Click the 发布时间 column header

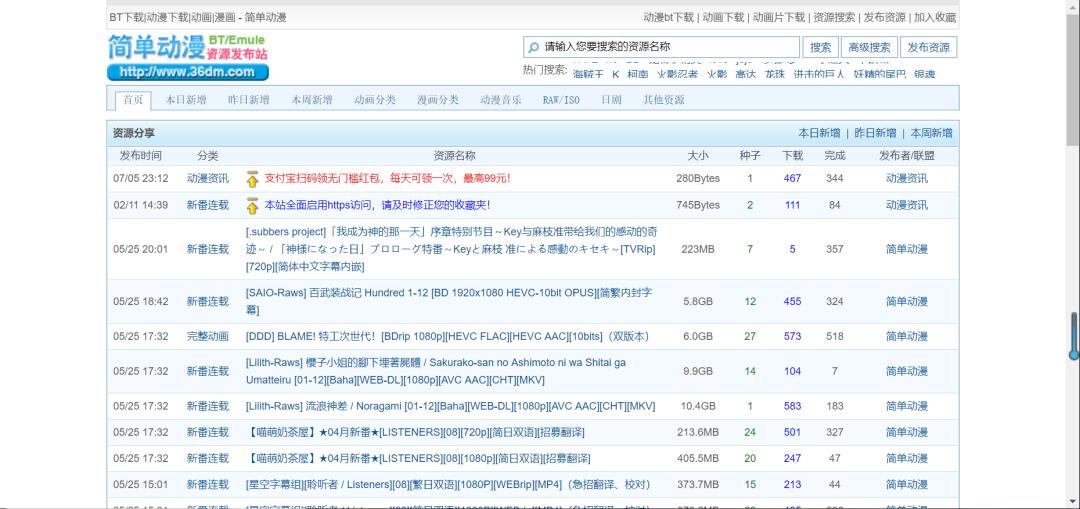click(x=141, y=156)
